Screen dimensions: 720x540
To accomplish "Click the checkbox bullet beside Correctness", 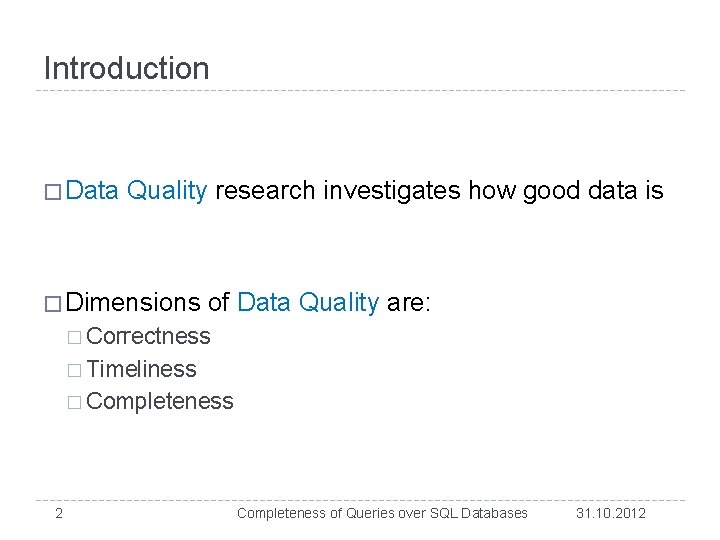I will [x=74, y=338].
